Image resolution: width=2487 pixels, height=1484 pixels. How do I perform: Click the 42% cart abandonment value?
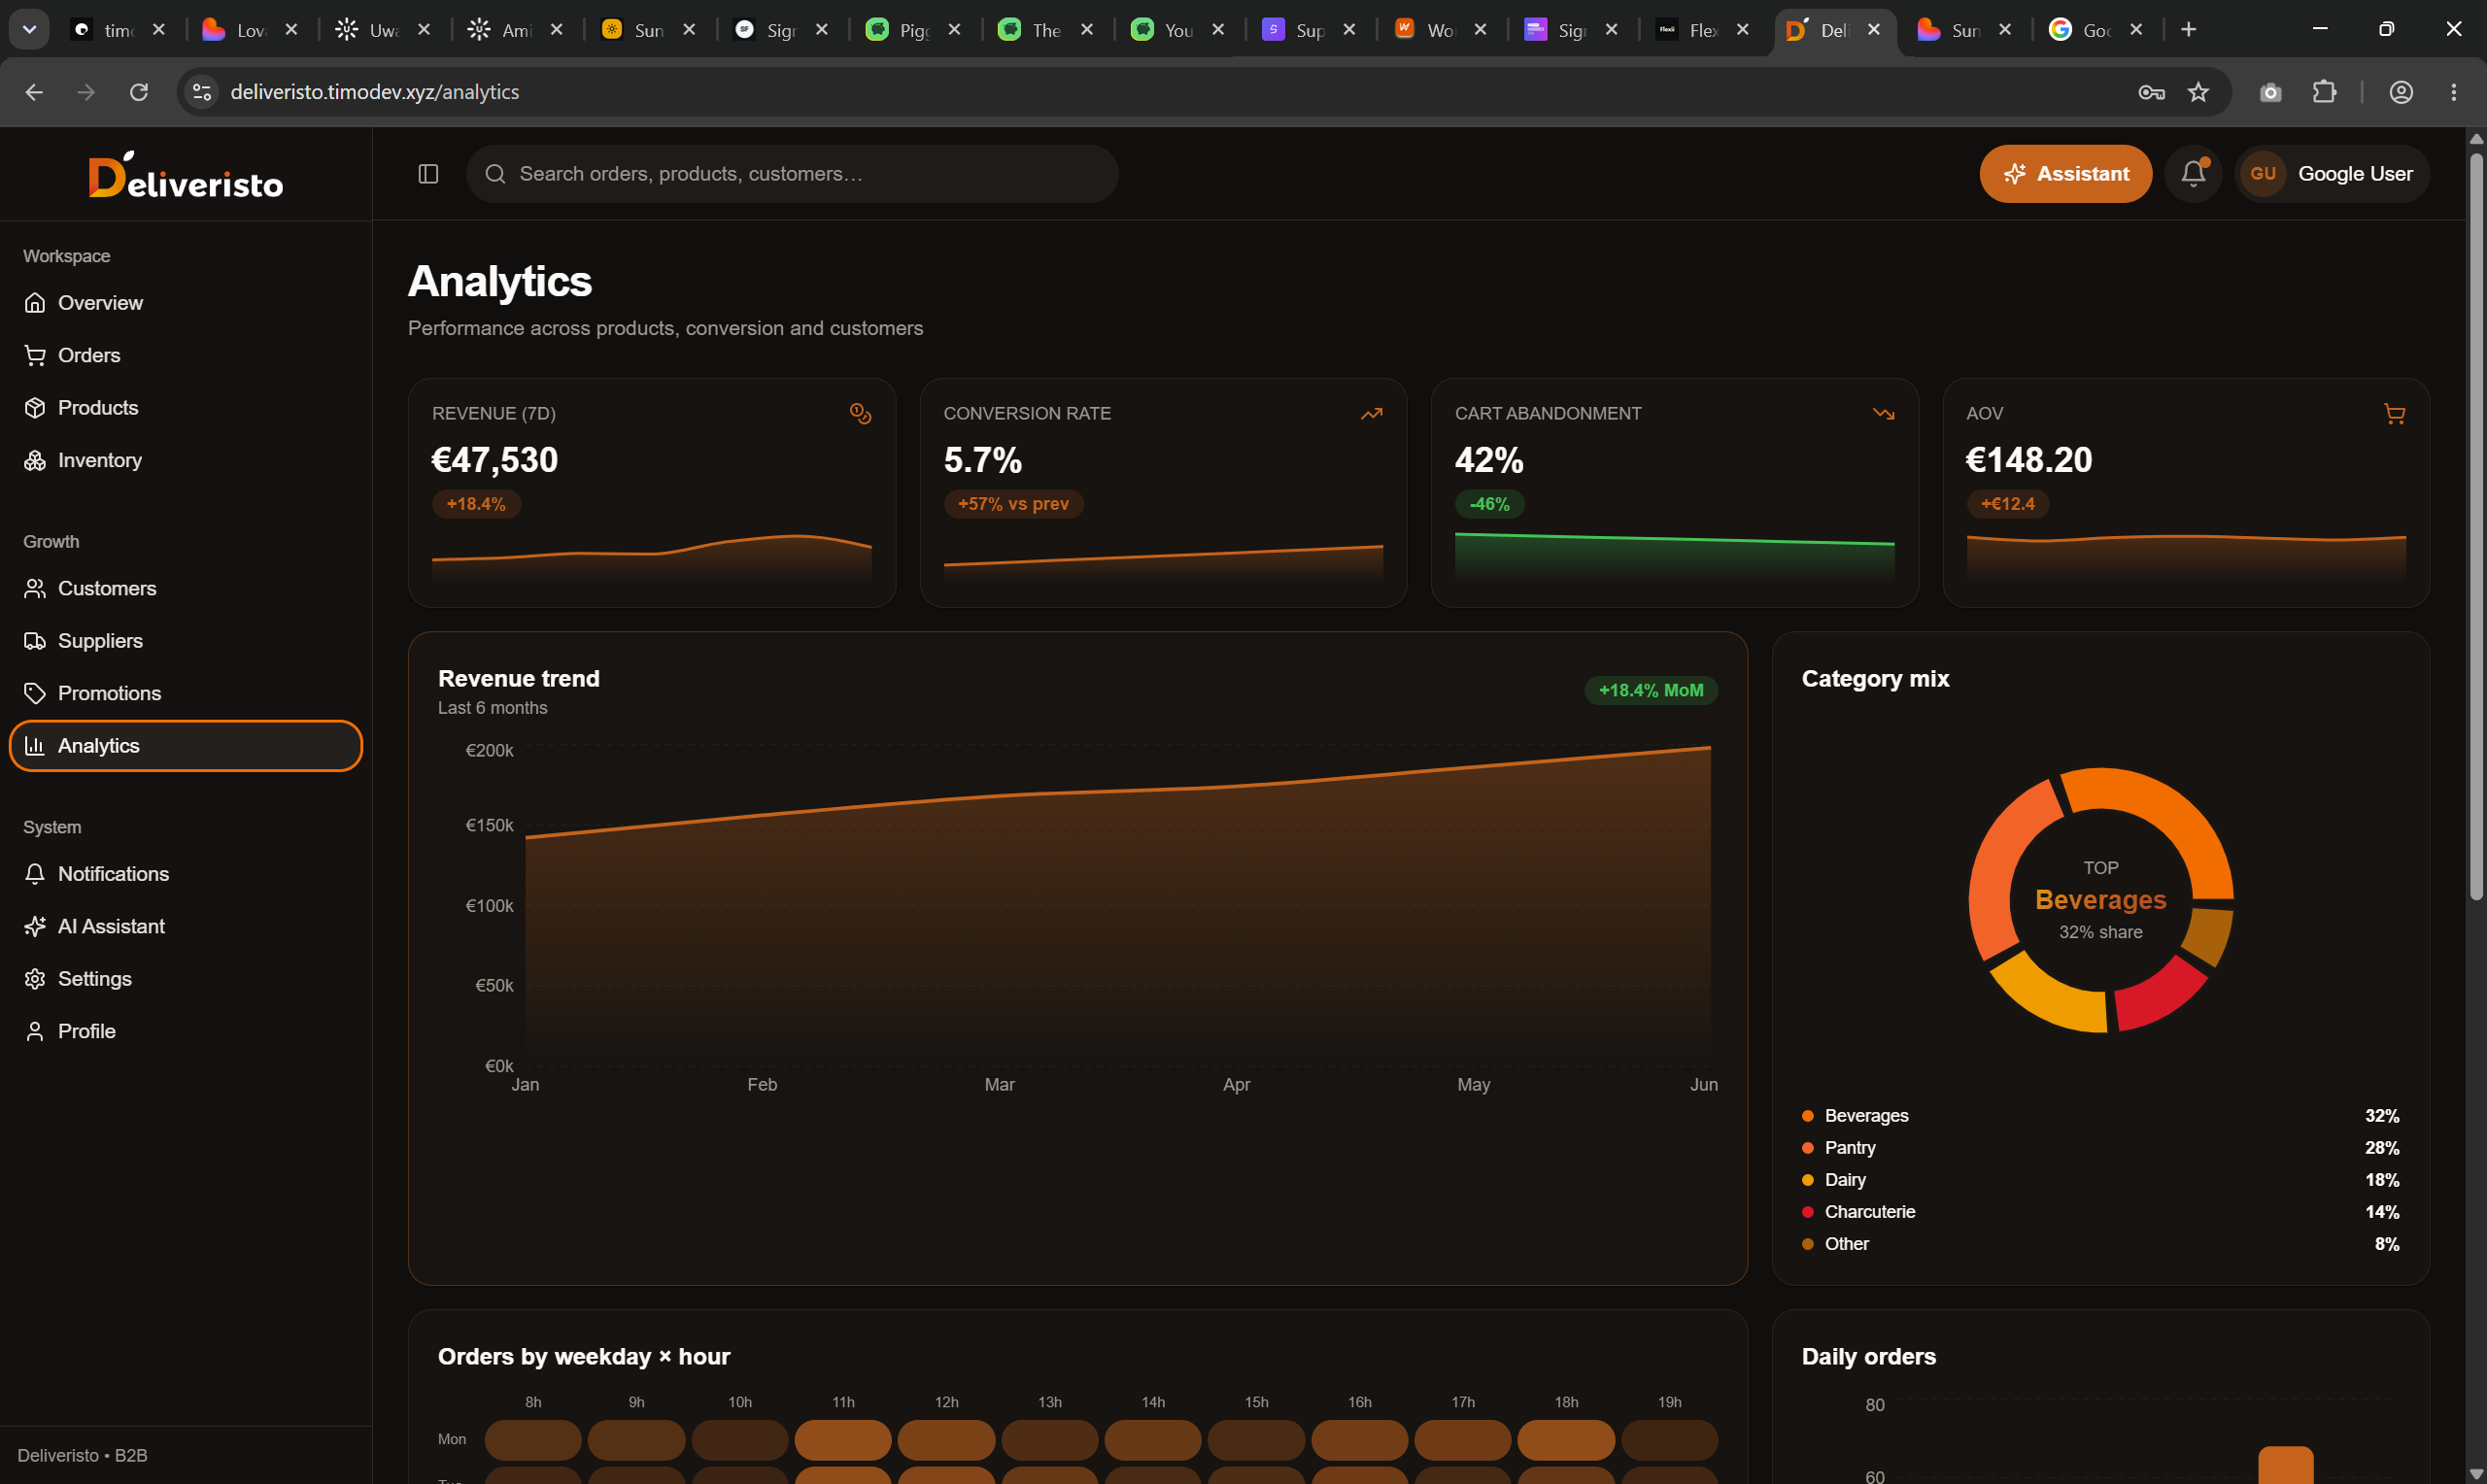[x=1489, y=460]
